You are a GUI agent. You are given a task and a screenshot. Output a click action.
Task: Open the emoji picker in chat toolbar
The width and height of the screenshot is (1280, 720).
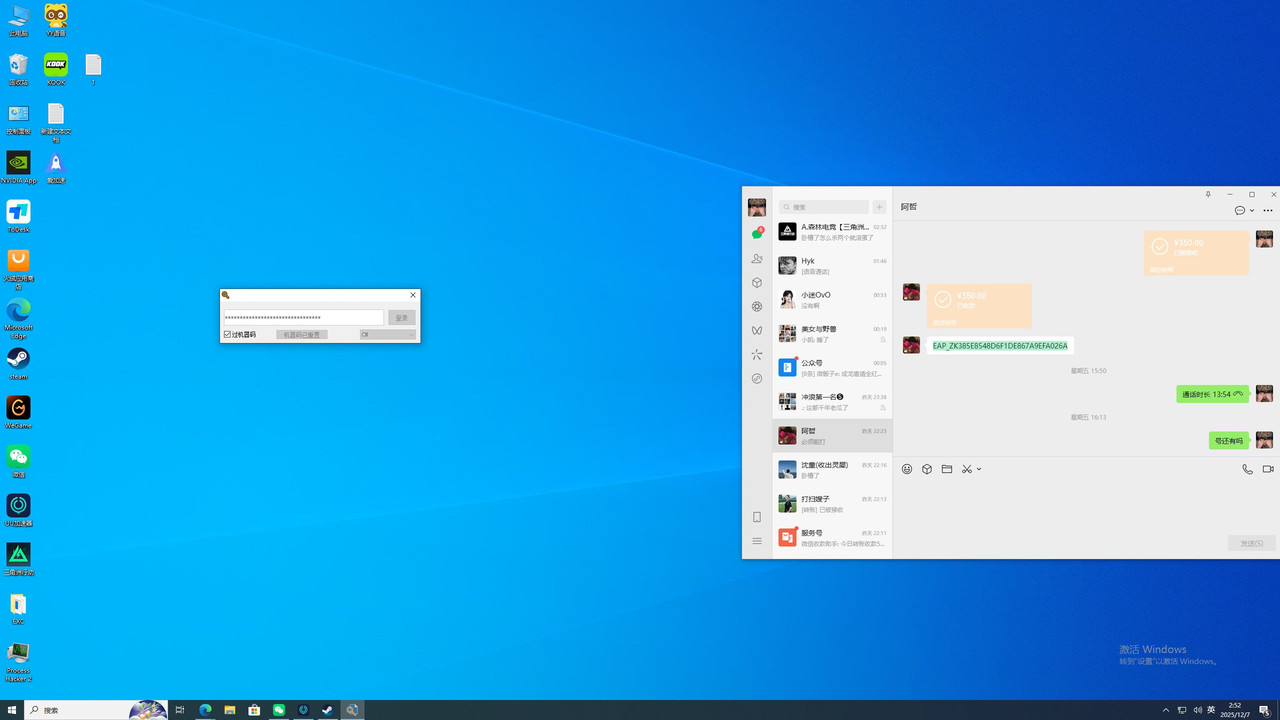coord(907,469)
